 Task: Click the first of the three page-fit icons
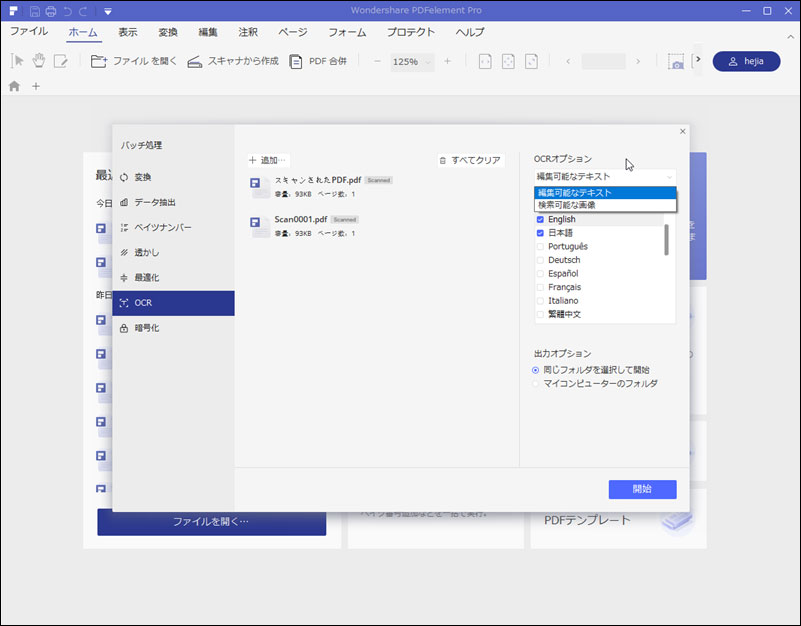485,61
